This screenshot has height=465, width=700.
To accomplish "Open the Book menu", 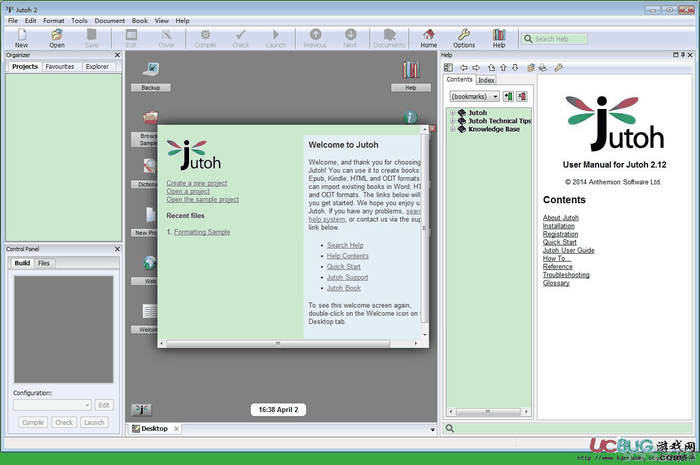I will click(140, 21).
